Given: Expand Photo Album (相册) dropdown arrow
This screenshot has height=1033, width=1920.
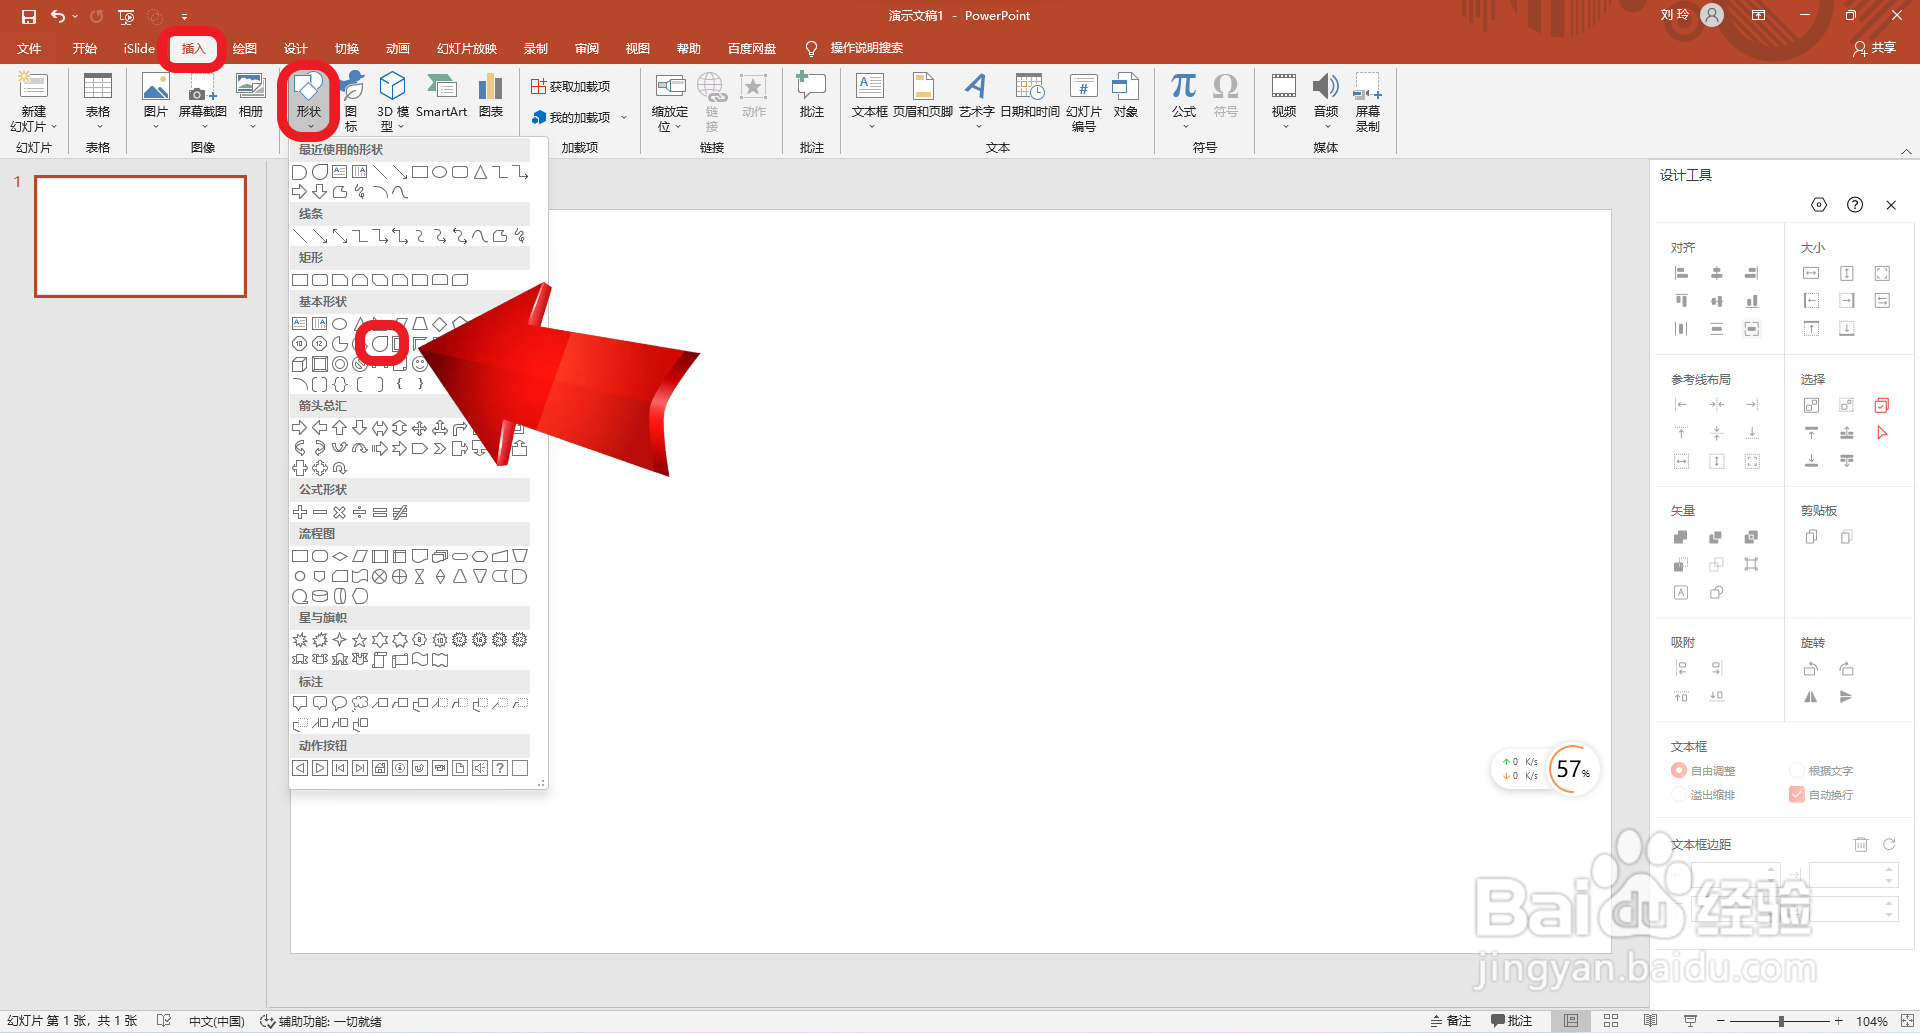Looking at the screenshot, I should click(251, 127).
